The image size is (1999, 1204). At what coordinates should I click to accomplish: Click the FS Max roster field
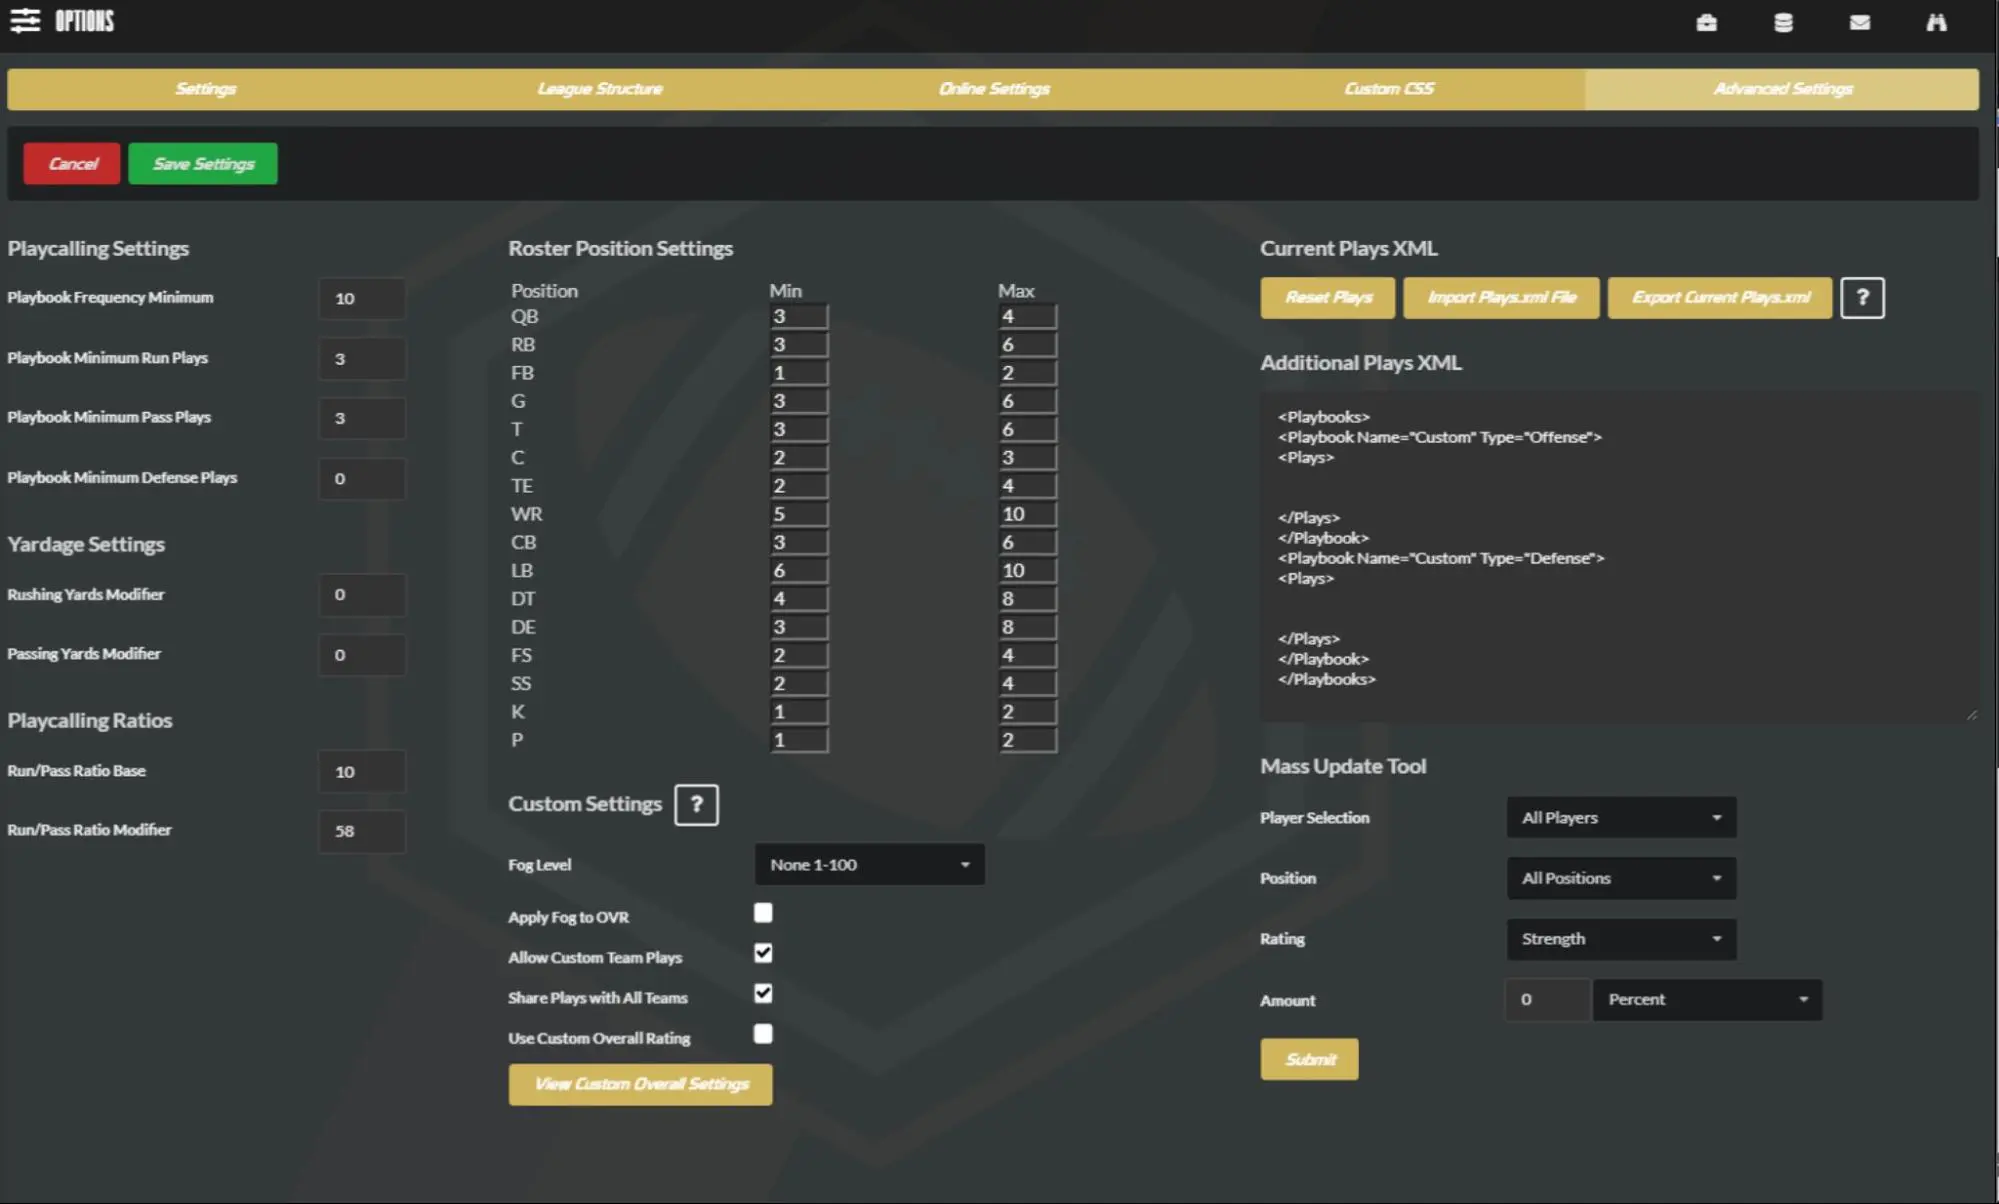click(1027, 655)
